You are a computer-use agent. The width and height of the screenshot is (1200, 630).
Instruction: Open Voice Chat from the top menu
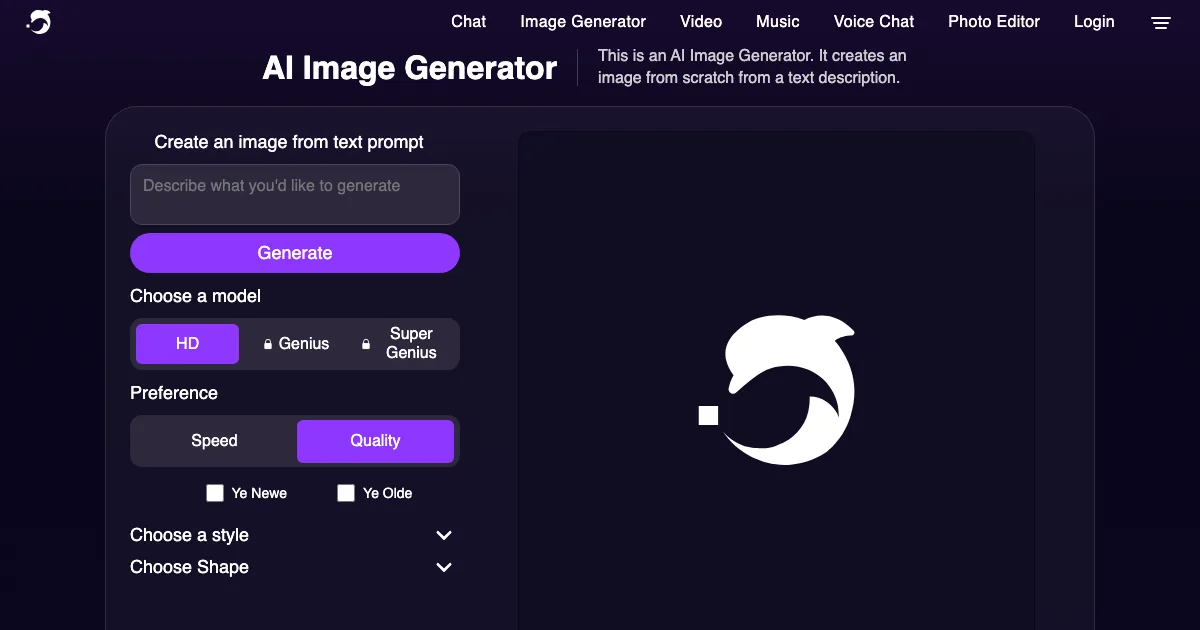click(873, 22)
